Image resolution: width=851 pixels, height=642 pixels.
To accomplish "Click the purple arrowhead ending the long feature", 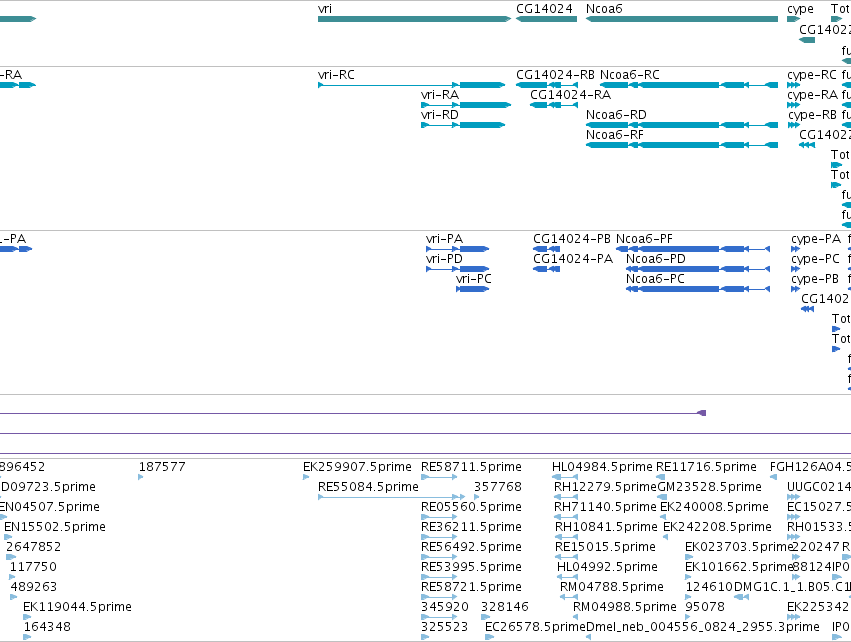I will click(x=702, y=413).
